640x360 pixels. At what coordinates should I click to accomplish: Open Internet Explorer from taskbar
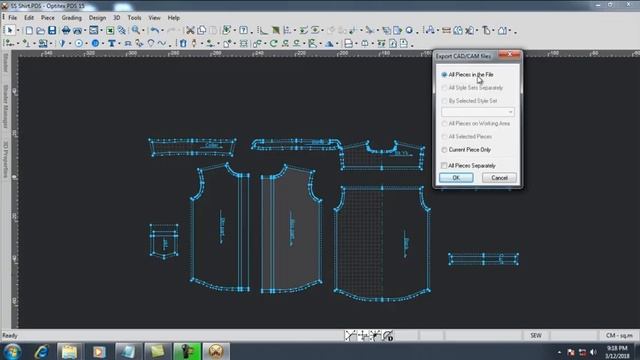point(42,351)
